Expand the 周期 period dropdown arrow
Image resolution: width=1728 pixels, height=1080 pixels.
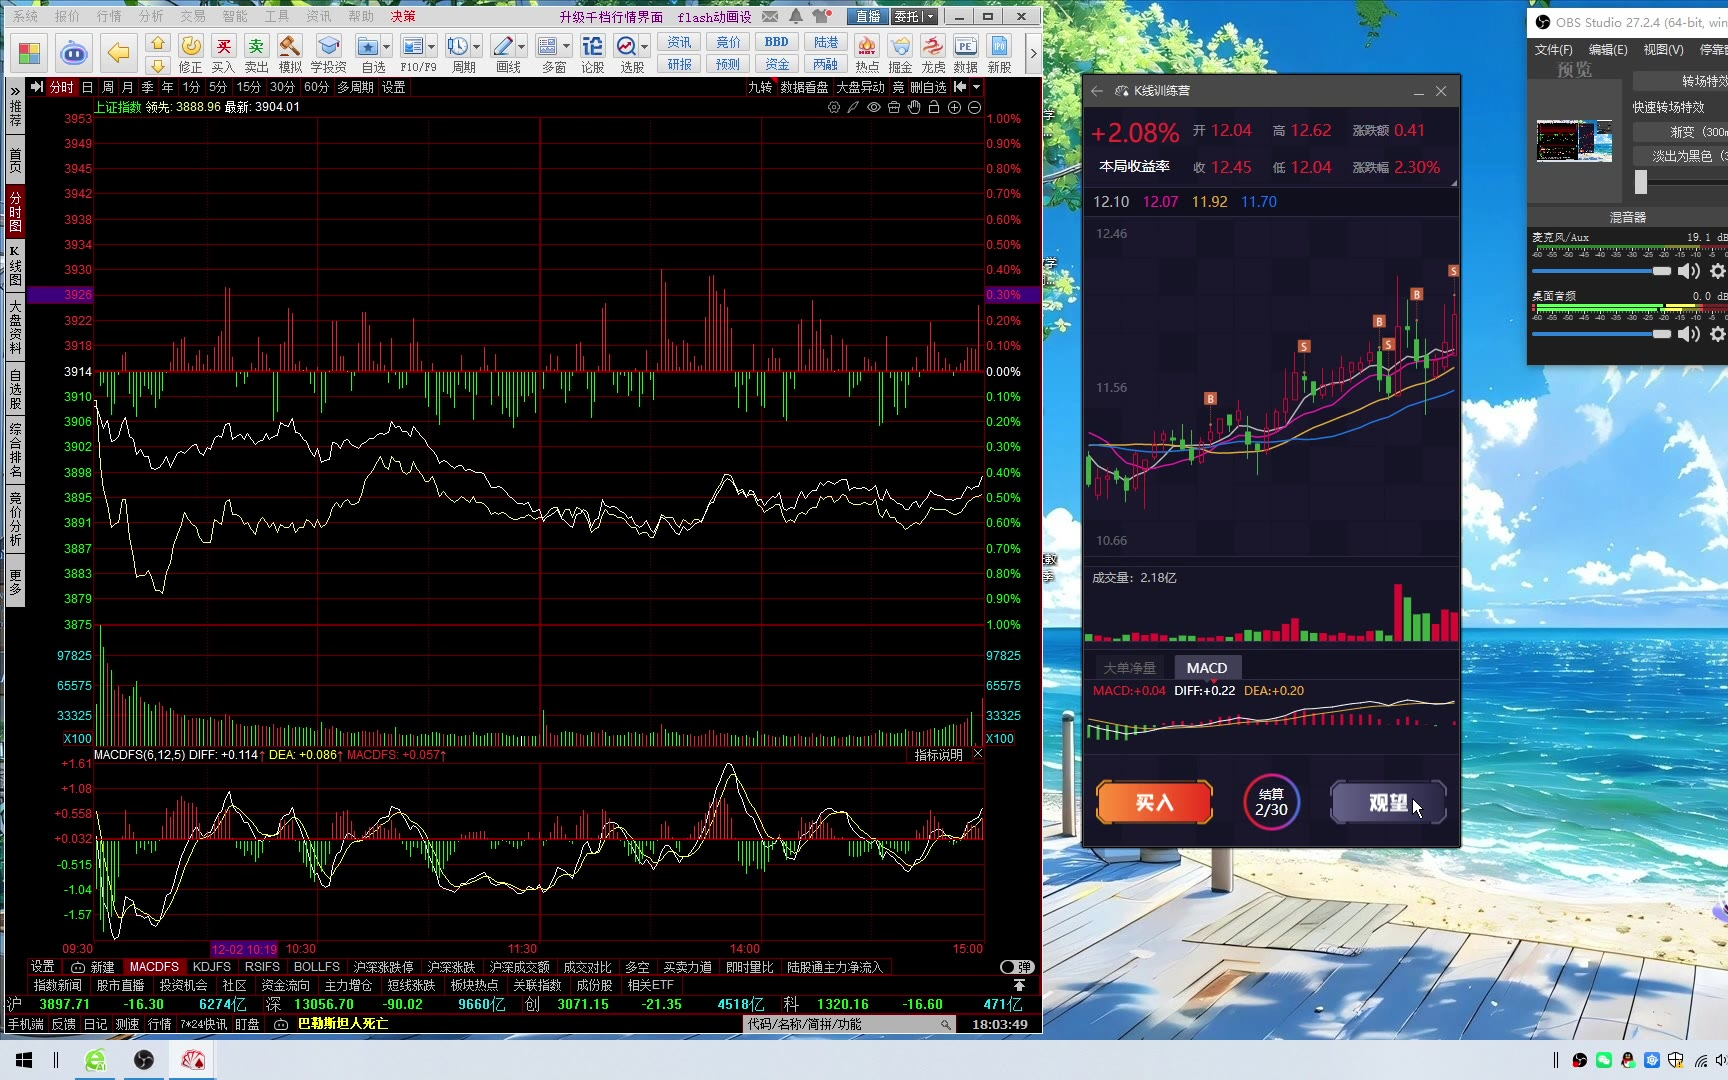477,47
